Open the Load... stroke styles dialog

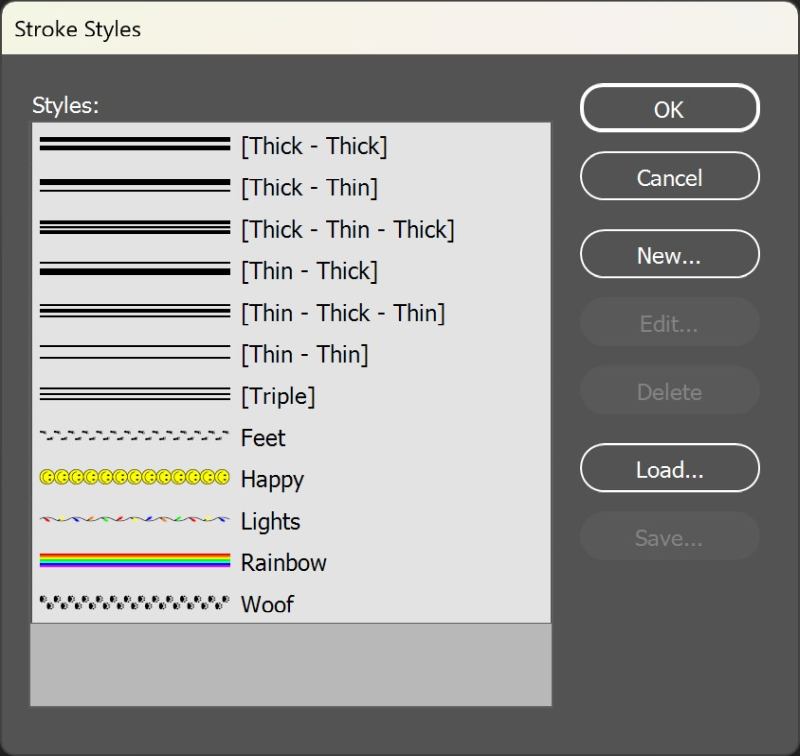669,469
